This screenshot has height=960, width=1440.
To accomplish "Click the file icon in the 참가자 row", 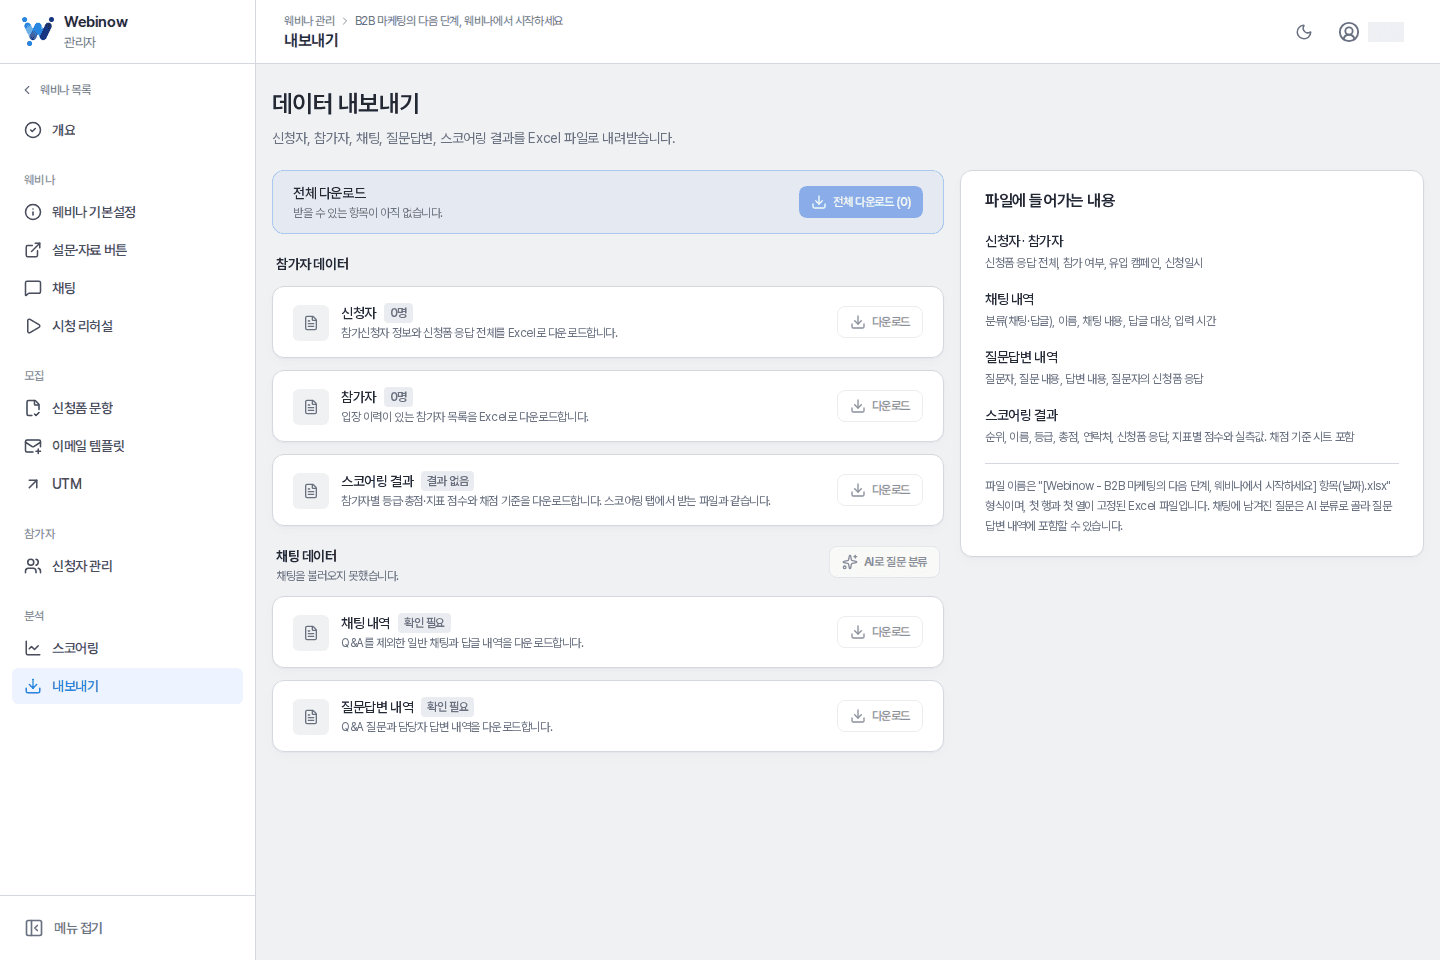I will 311,407.
